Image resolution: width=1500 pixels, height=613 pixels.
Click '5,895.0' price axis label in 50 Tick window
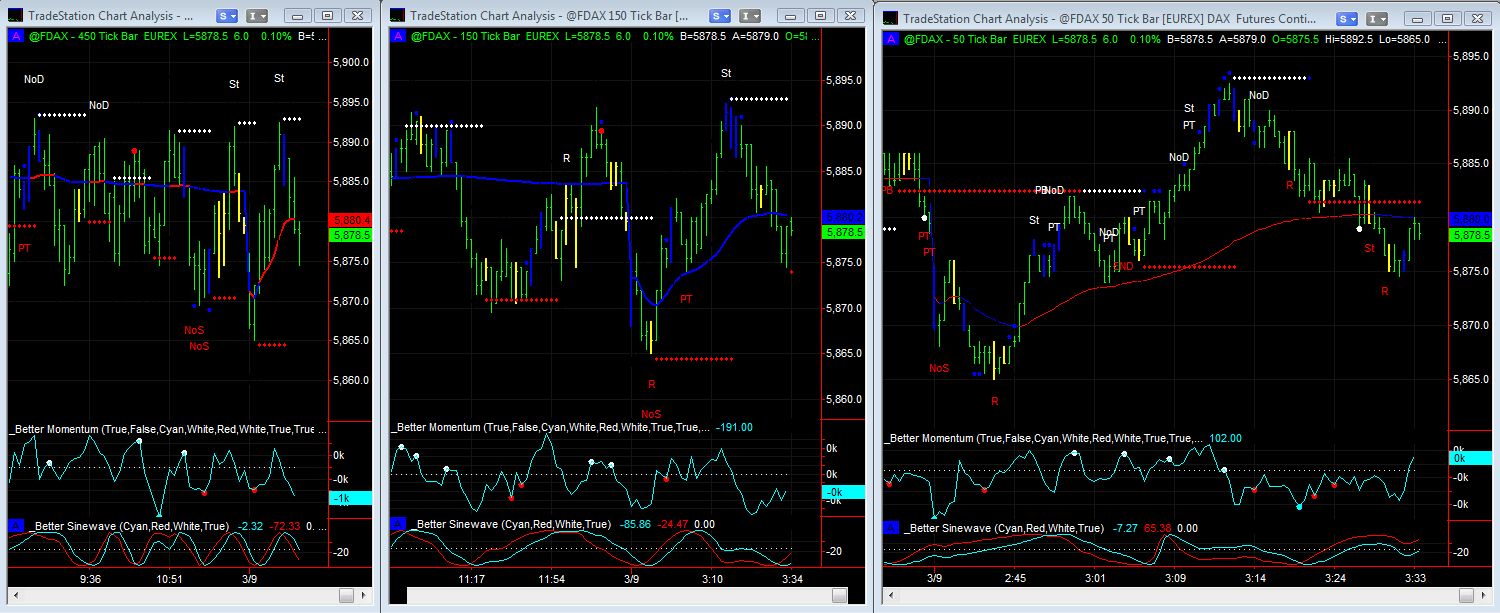pyautogui.click(x=1471, y=56)
